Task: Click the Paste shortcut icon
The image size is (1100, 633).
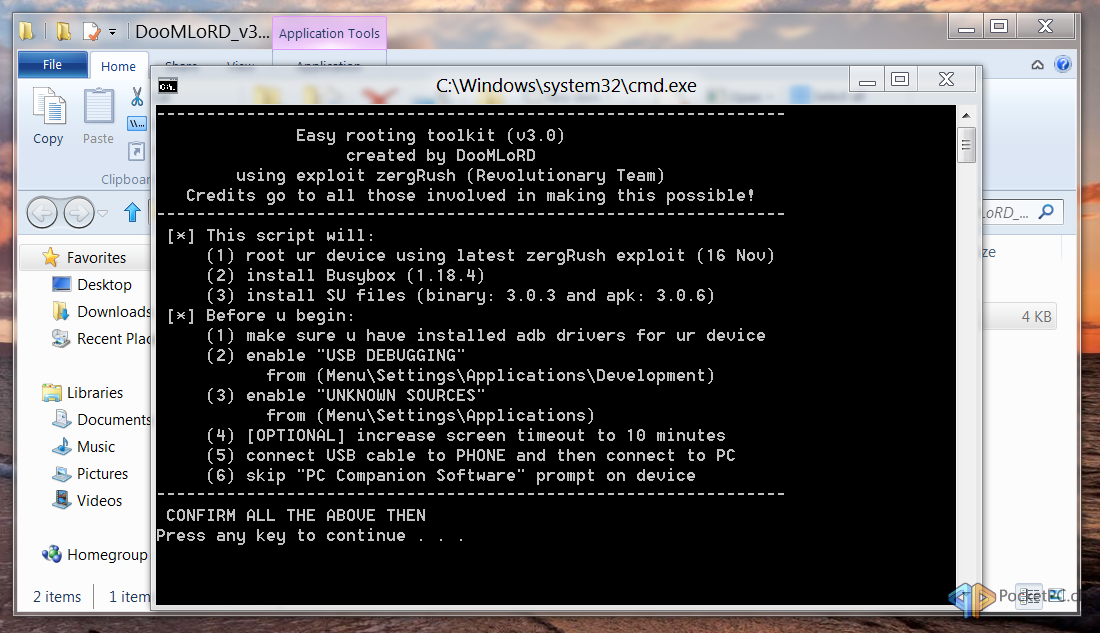Action: [137, 151]
